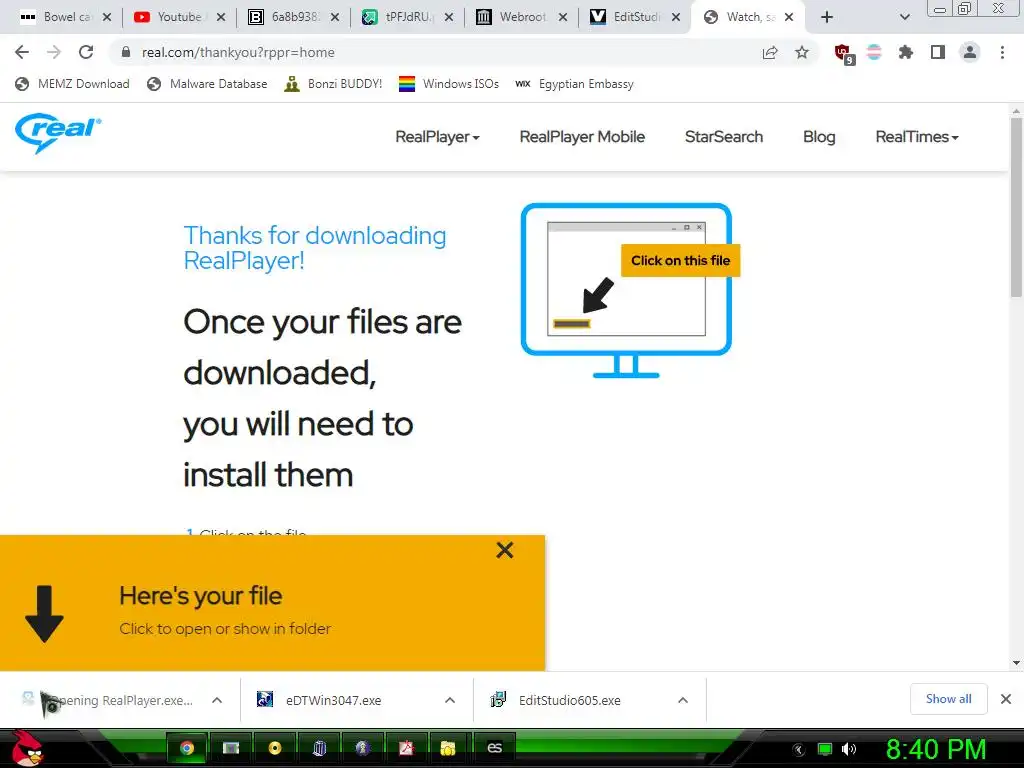Open the Bonzi BUDDY! bookmark
This screenshot has height=768, width=1024.
point(333,84)
